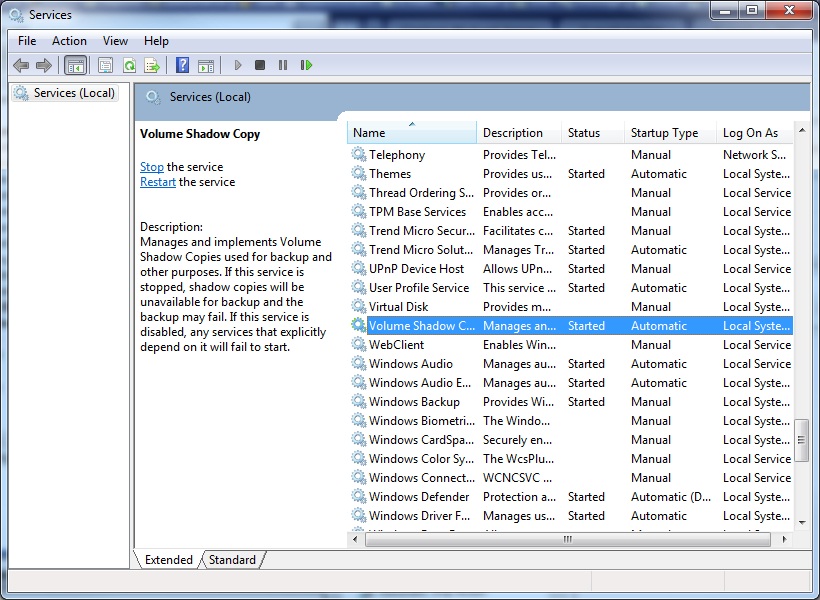Click the Pause Service icon
Screen dimensions: 820x600
283,65
